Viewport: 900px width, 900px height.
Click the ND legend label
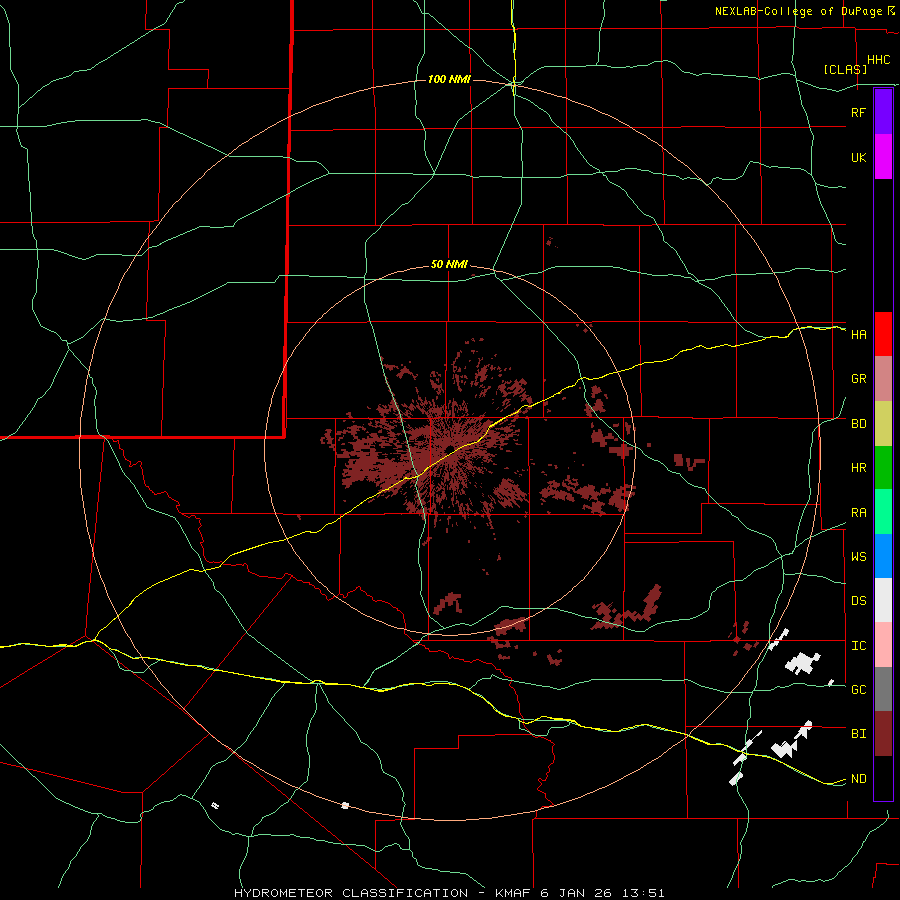point(858,779)
